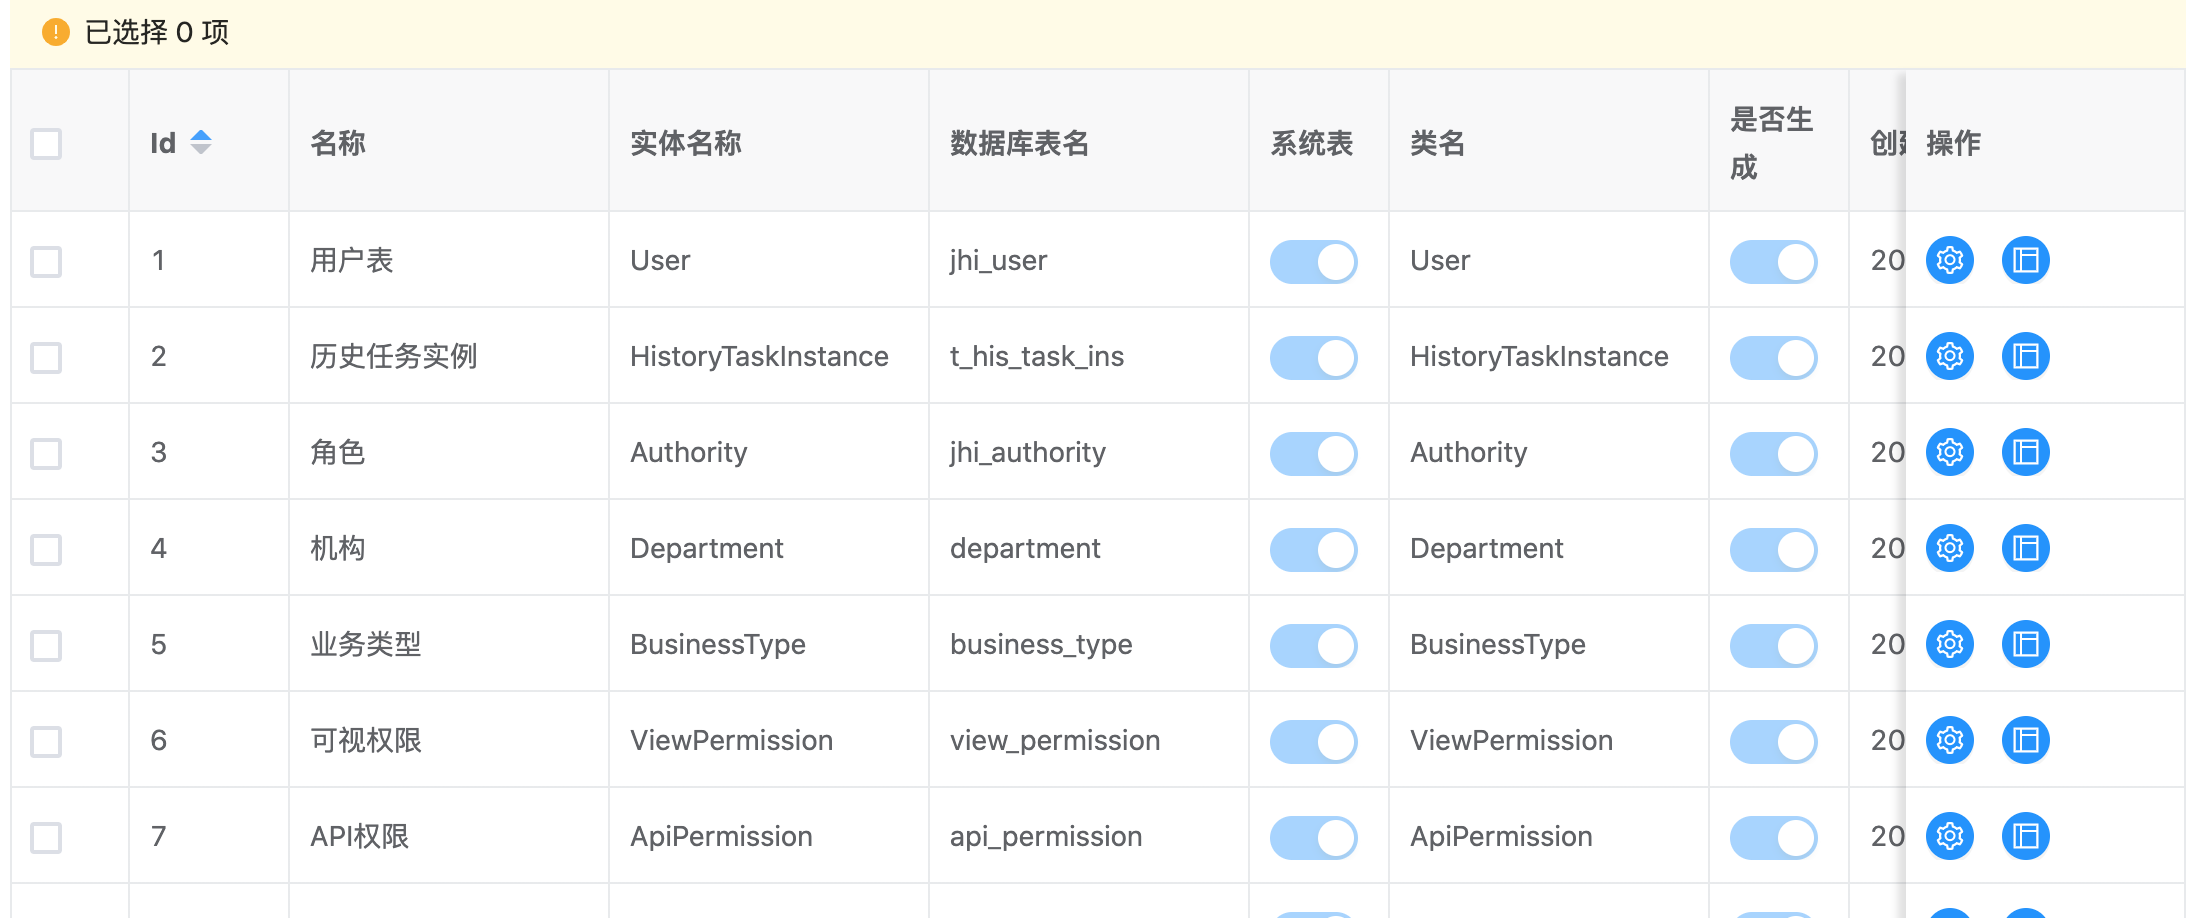The width and height of the screenshot is (2204, 918).
Task: Check the row 2 历史任务实例 checkbox
Action: (x=46, y=357)
